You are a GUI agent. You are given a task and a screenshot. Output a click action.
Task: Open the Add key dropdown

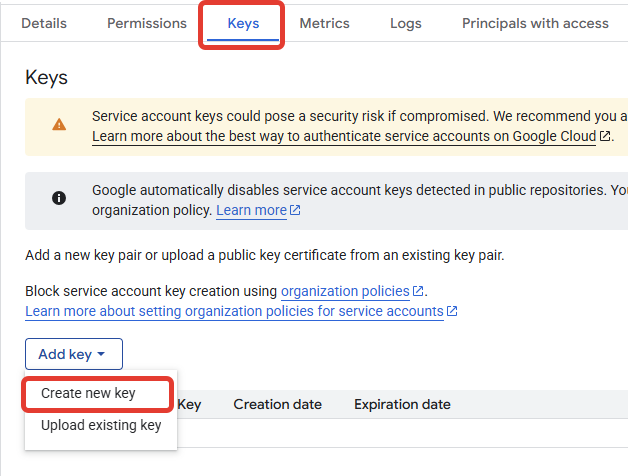tap(74, 354)
